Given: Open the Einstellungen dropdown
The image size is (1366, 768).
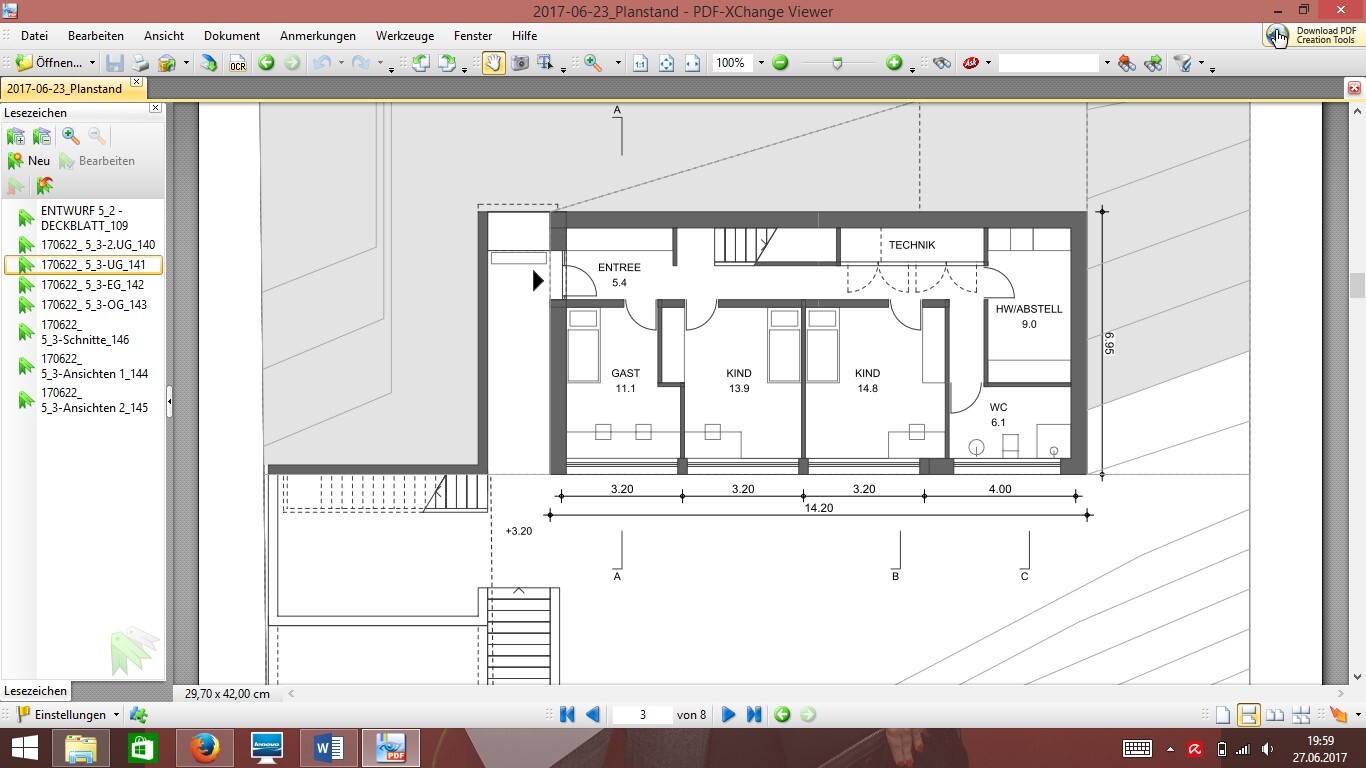Looking at the screenshot, I should (116, 715).
